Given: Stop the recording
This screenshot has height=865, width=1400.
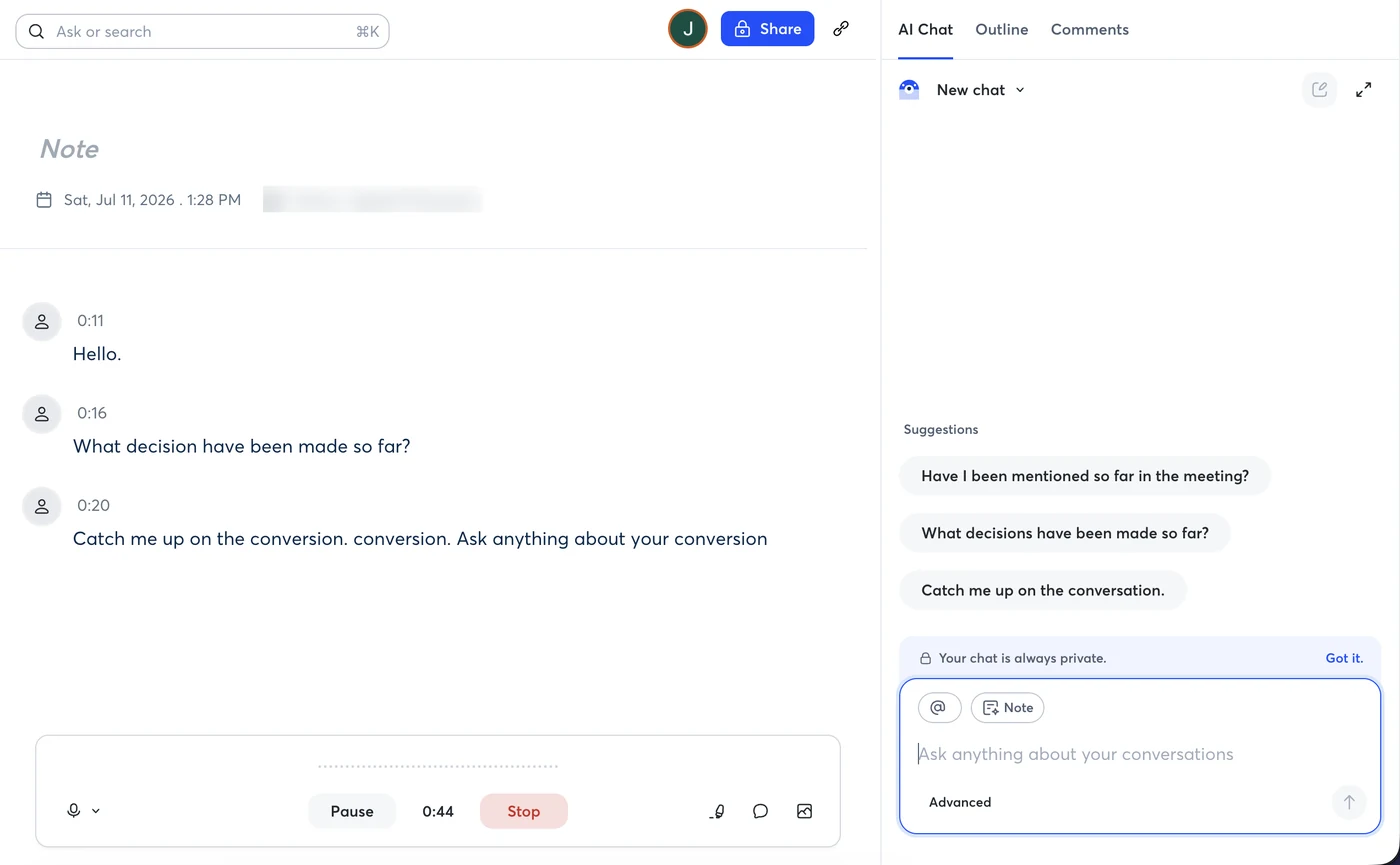Looking at the screenshot, I should (524, 811).
